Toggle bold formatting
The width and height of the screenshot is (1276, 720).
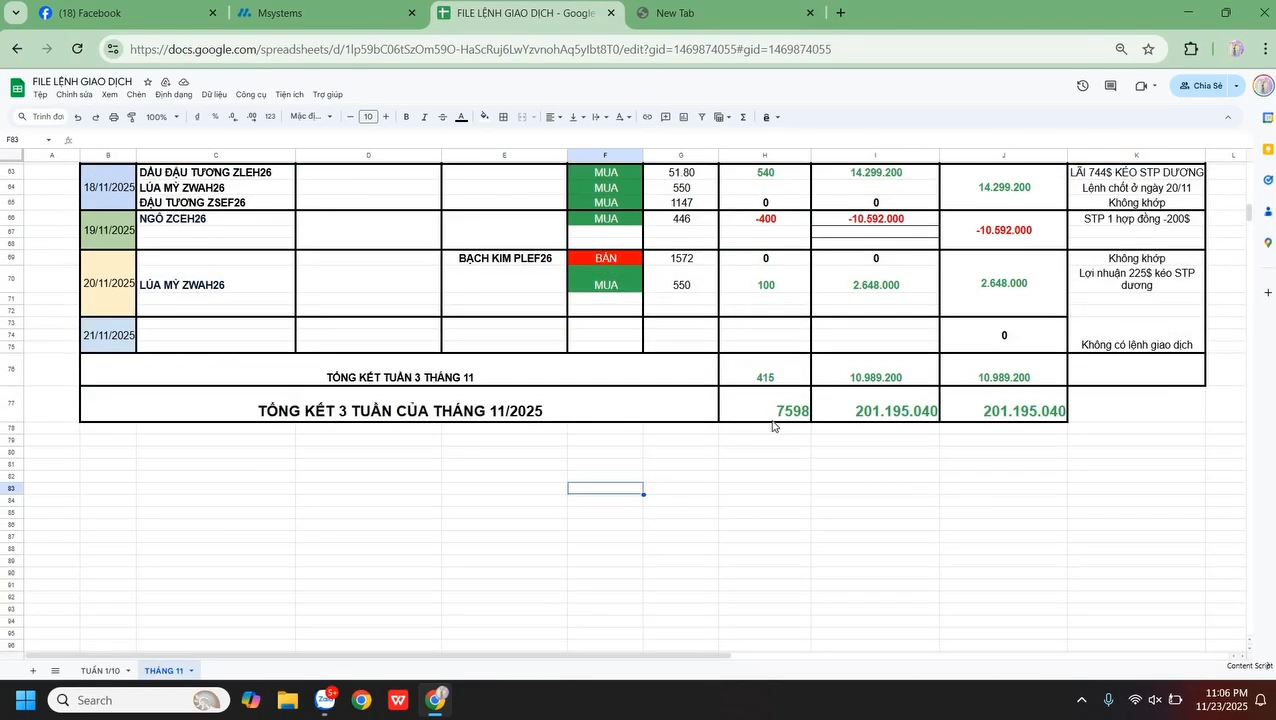[406, 117]
